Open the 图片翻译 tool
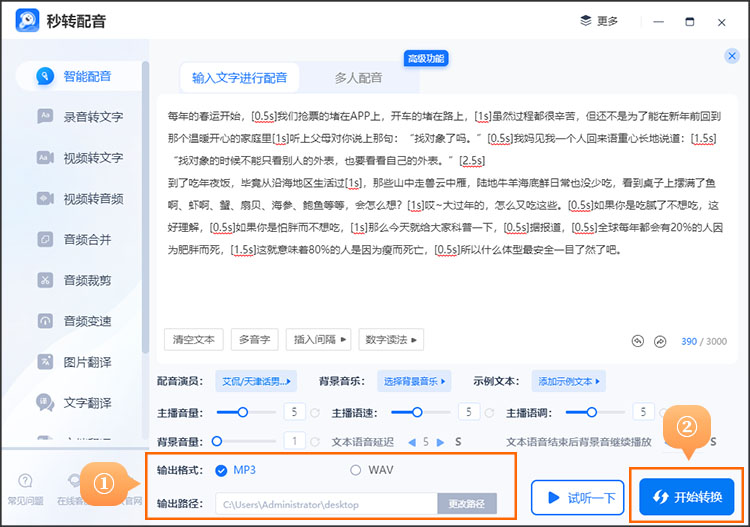Screen dimensions: 750x527 click(87, 362)
